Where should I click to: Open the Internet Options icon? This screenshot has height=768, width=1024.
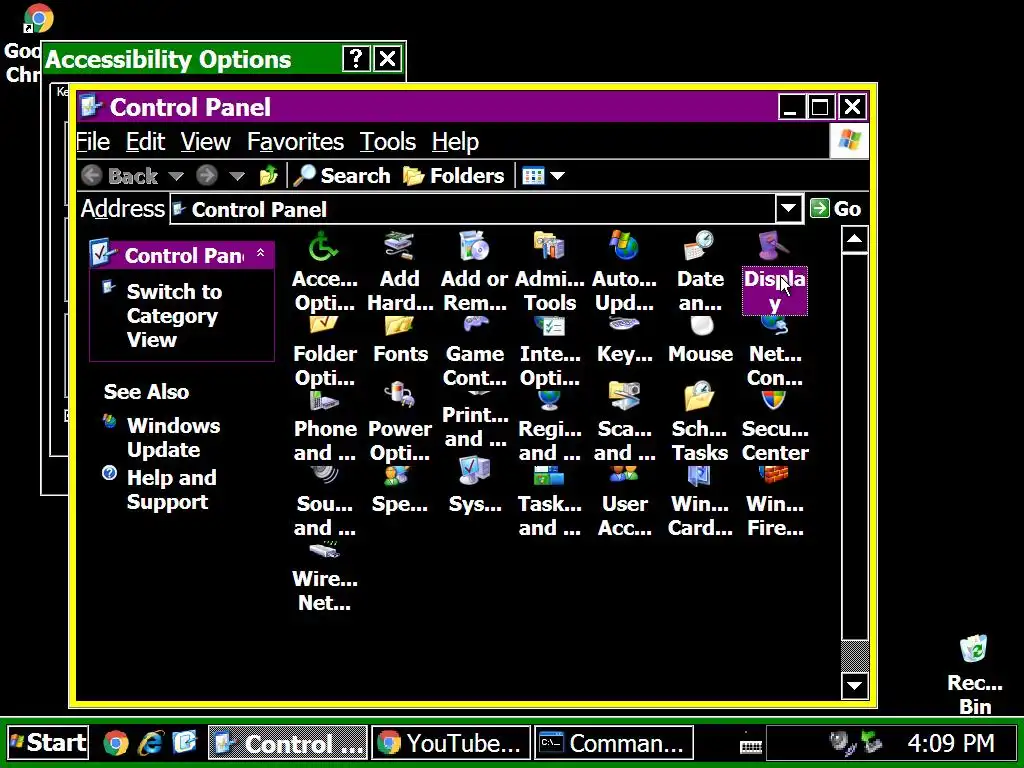click(x=550, y=353)
